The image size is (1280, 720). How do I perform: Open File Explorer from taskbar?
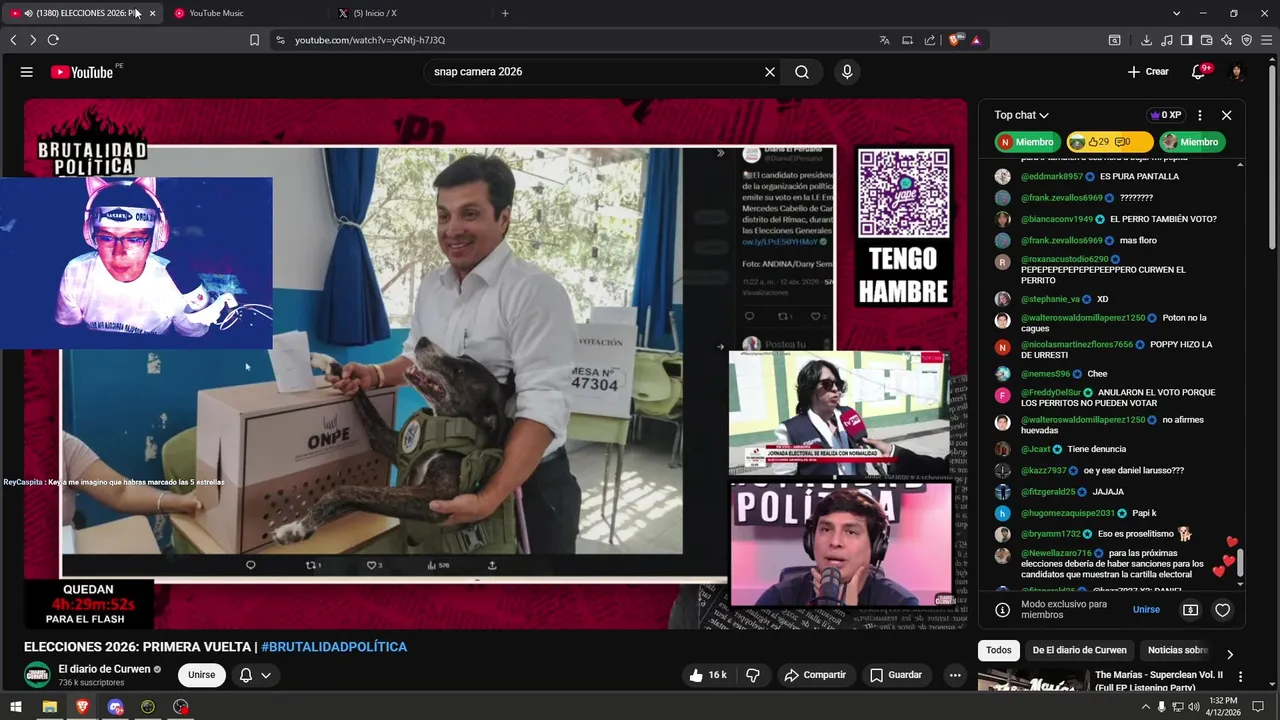point(49,707)
